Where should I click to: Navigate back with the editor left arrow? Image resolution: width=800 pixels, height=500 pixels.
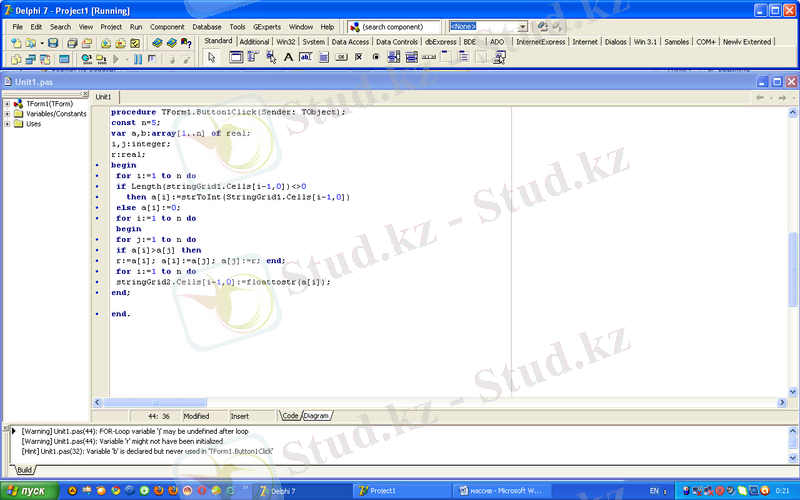click(x=760, y=97)
